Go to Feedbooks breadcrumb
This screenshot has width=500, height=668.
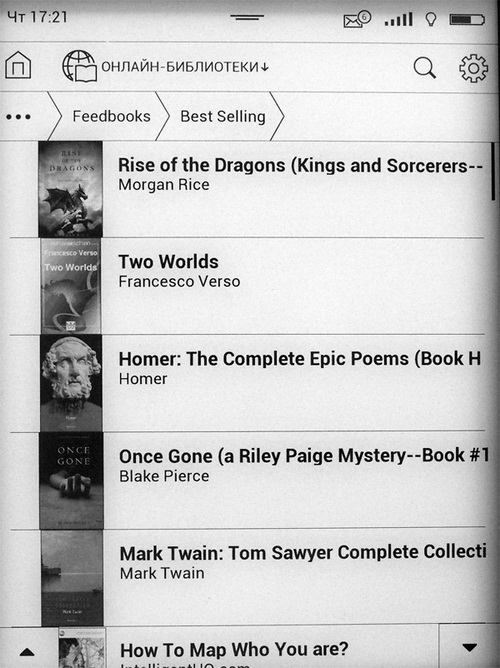click(111, 116)
